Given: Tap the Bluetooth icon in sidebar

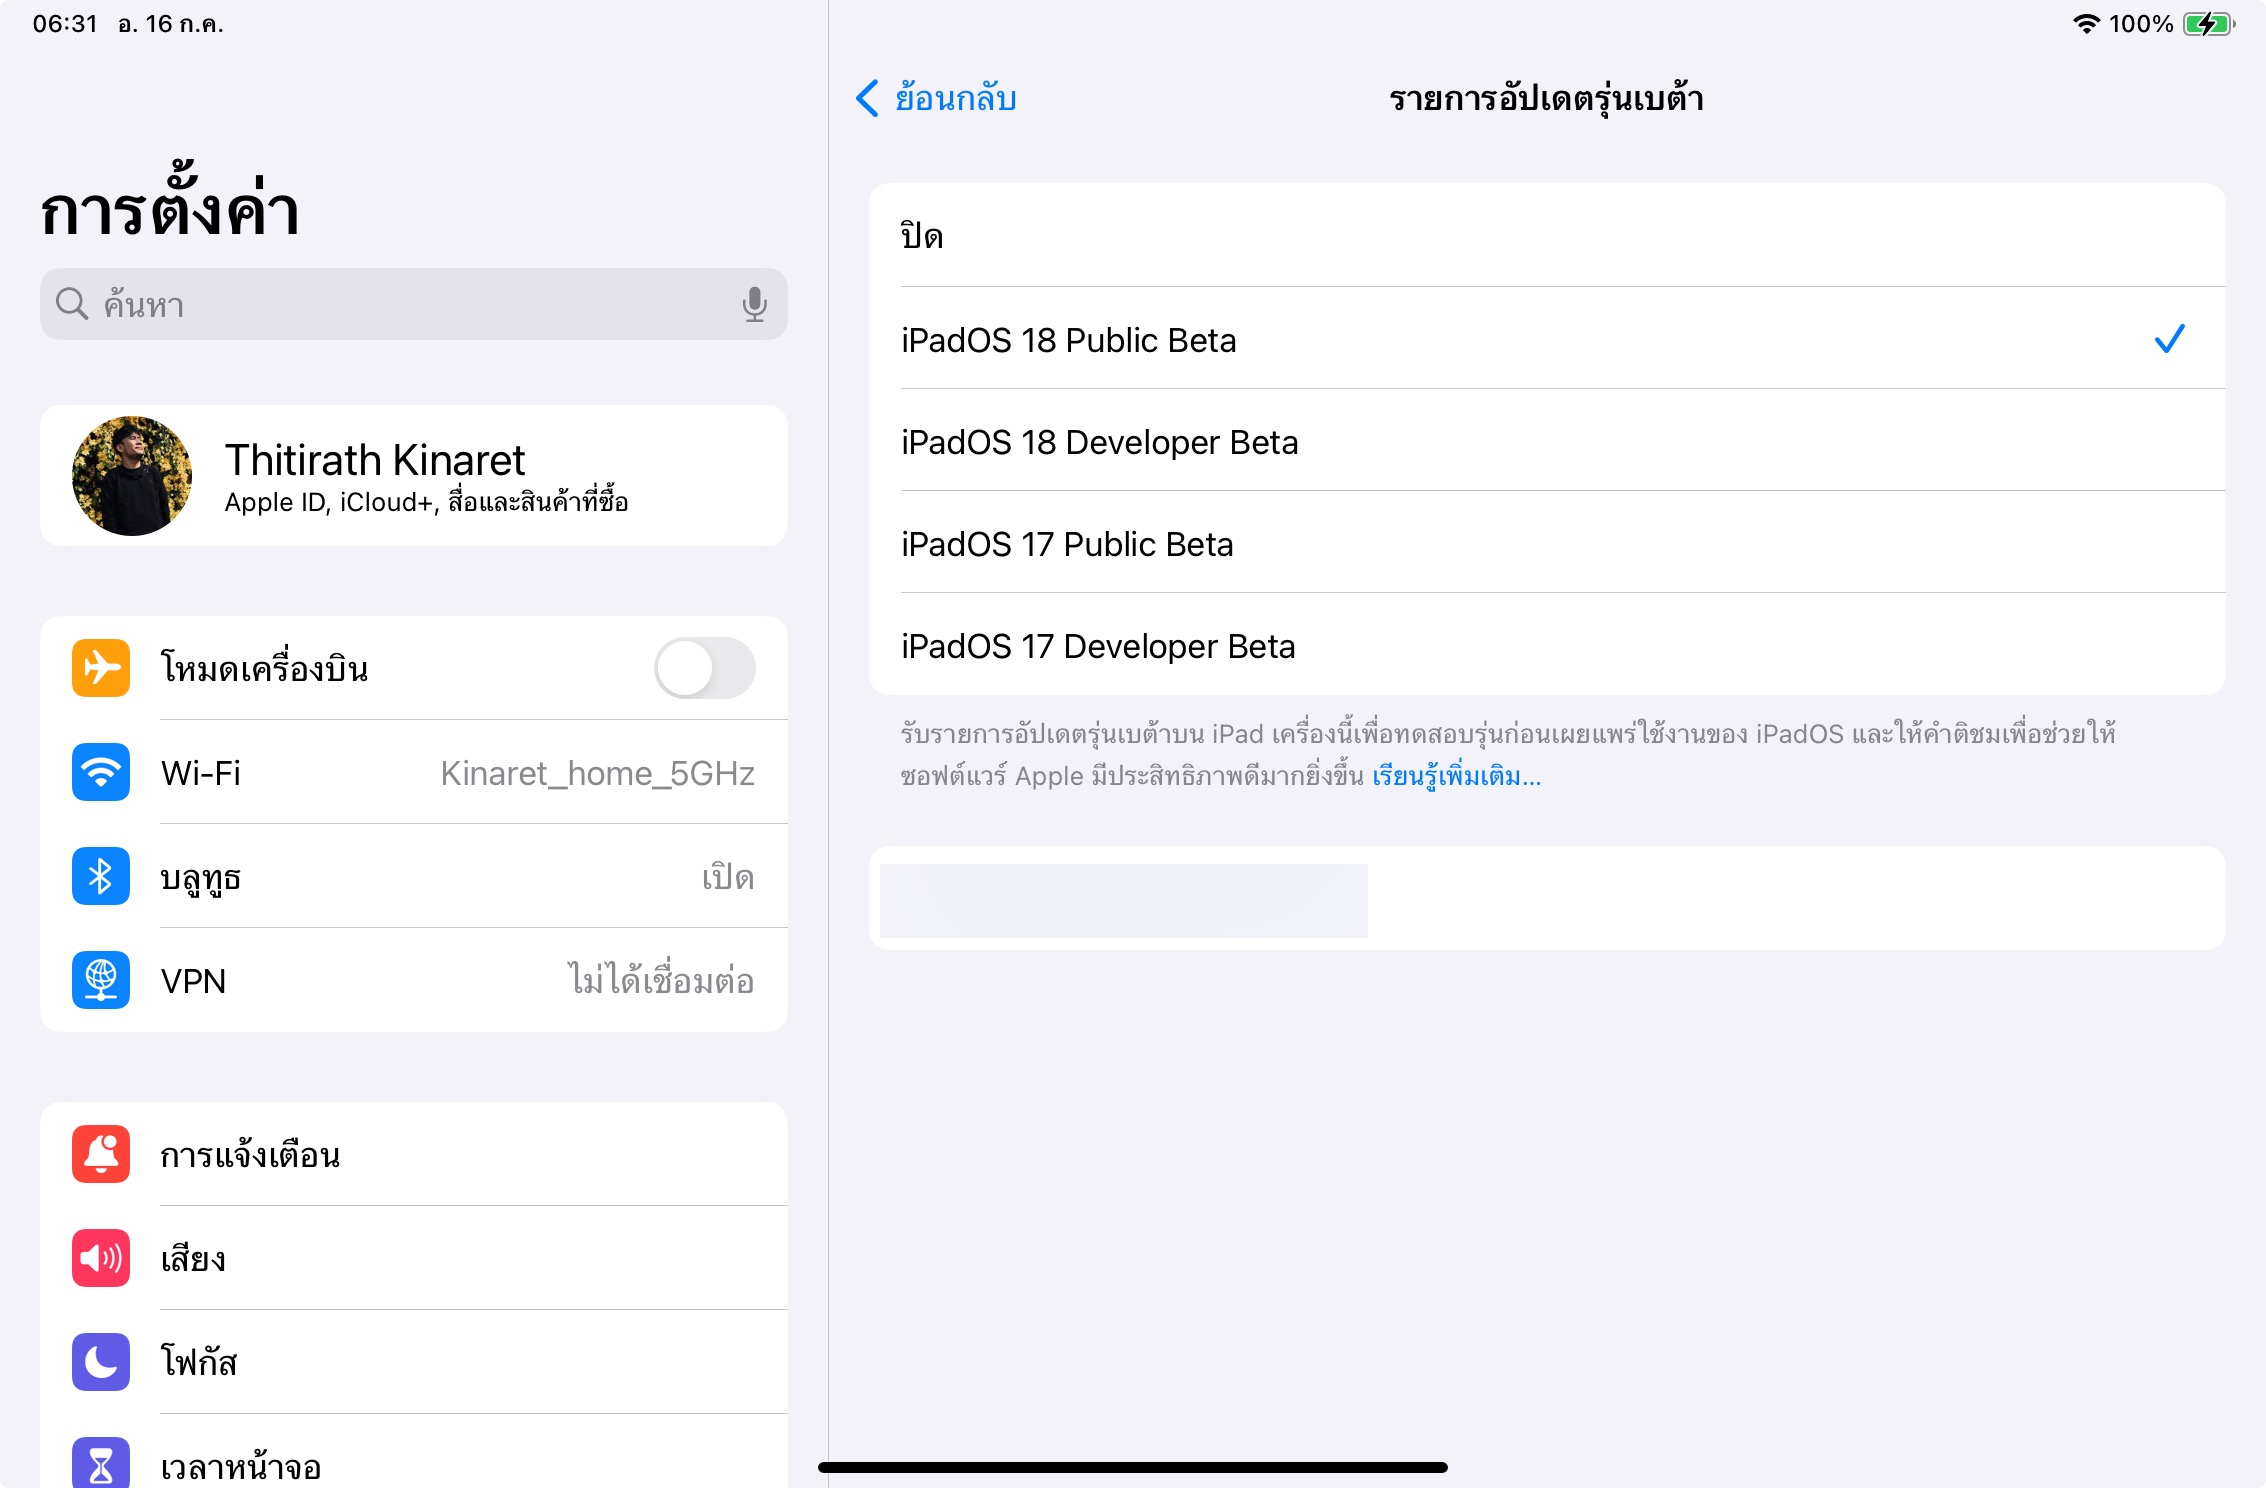Looking at the screenshot, I should pyautogui.click(x=101, y=877).
